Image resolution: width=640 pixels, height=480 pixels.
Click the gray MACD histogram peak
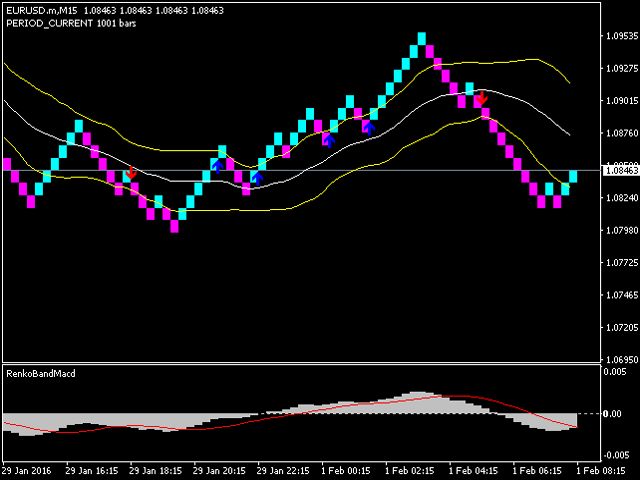click(420, 393)
